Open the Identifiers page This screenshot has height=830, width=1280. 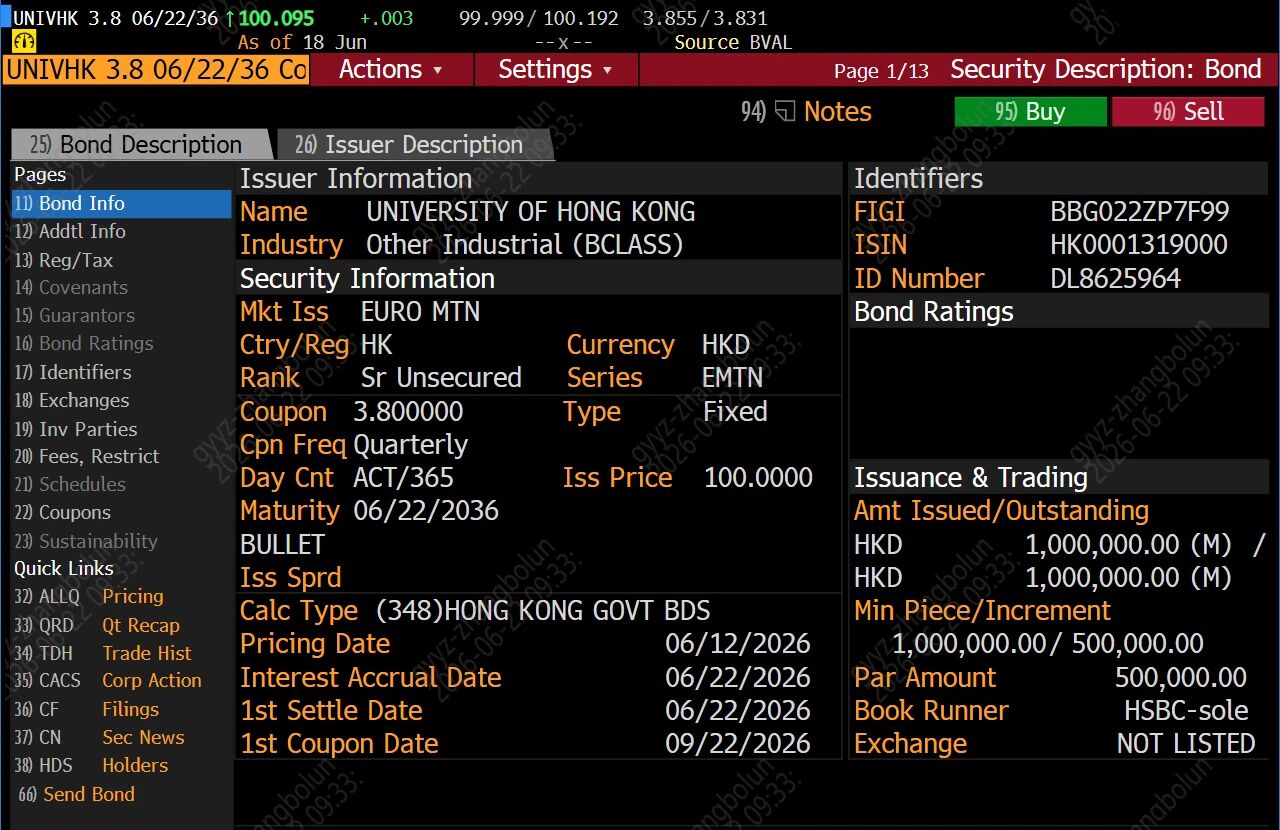click(x=73, y=372)
